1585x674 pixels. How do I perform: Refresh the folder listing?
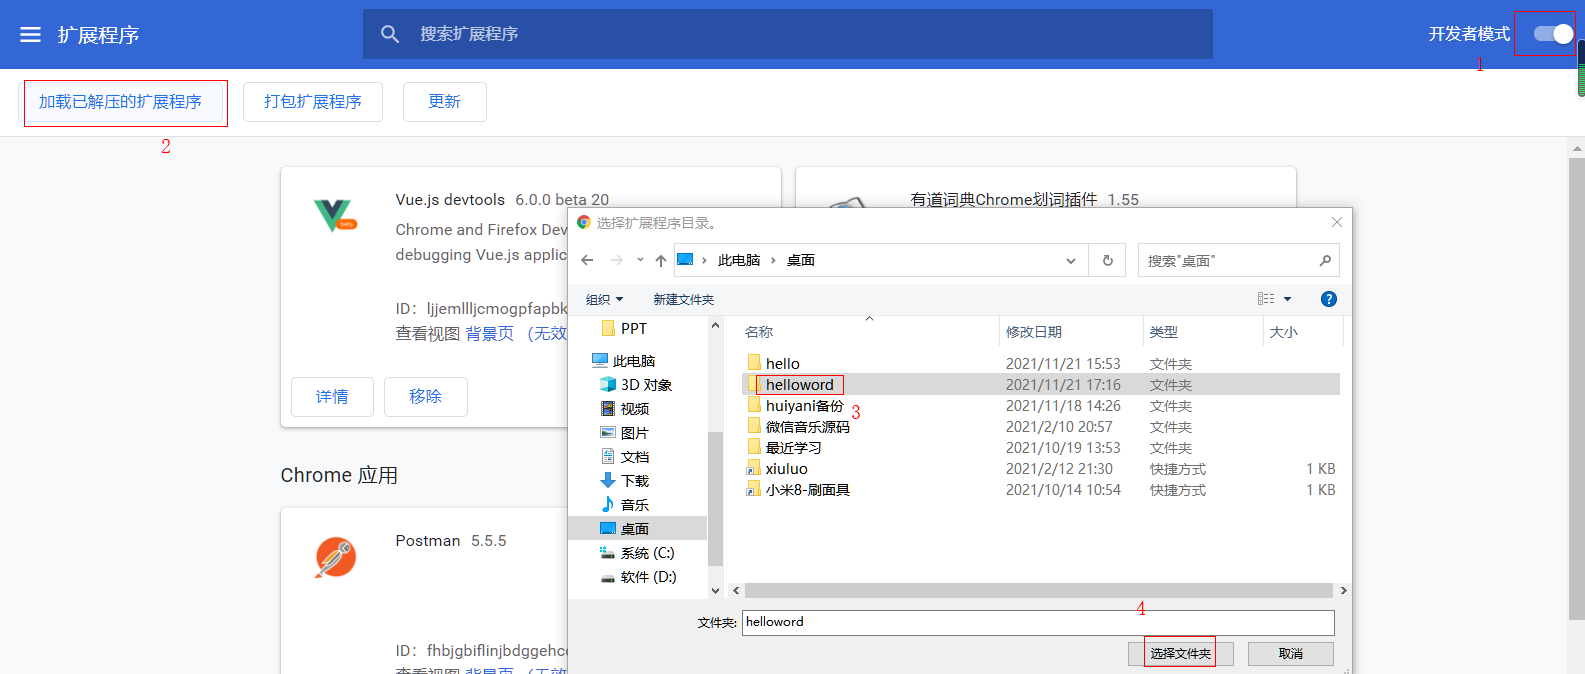coord(1108,261)
